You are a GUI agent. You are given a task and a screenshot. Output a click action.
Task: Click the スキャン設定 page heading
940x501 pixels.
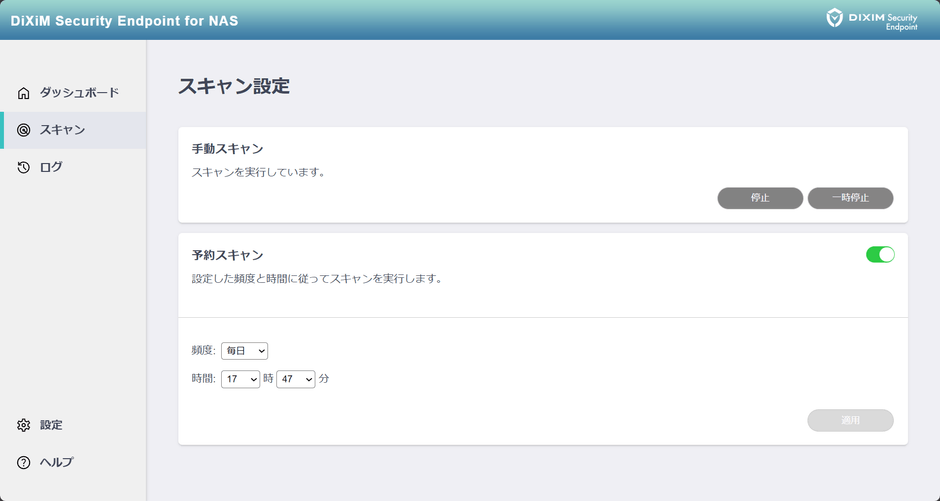click(233, 86)
